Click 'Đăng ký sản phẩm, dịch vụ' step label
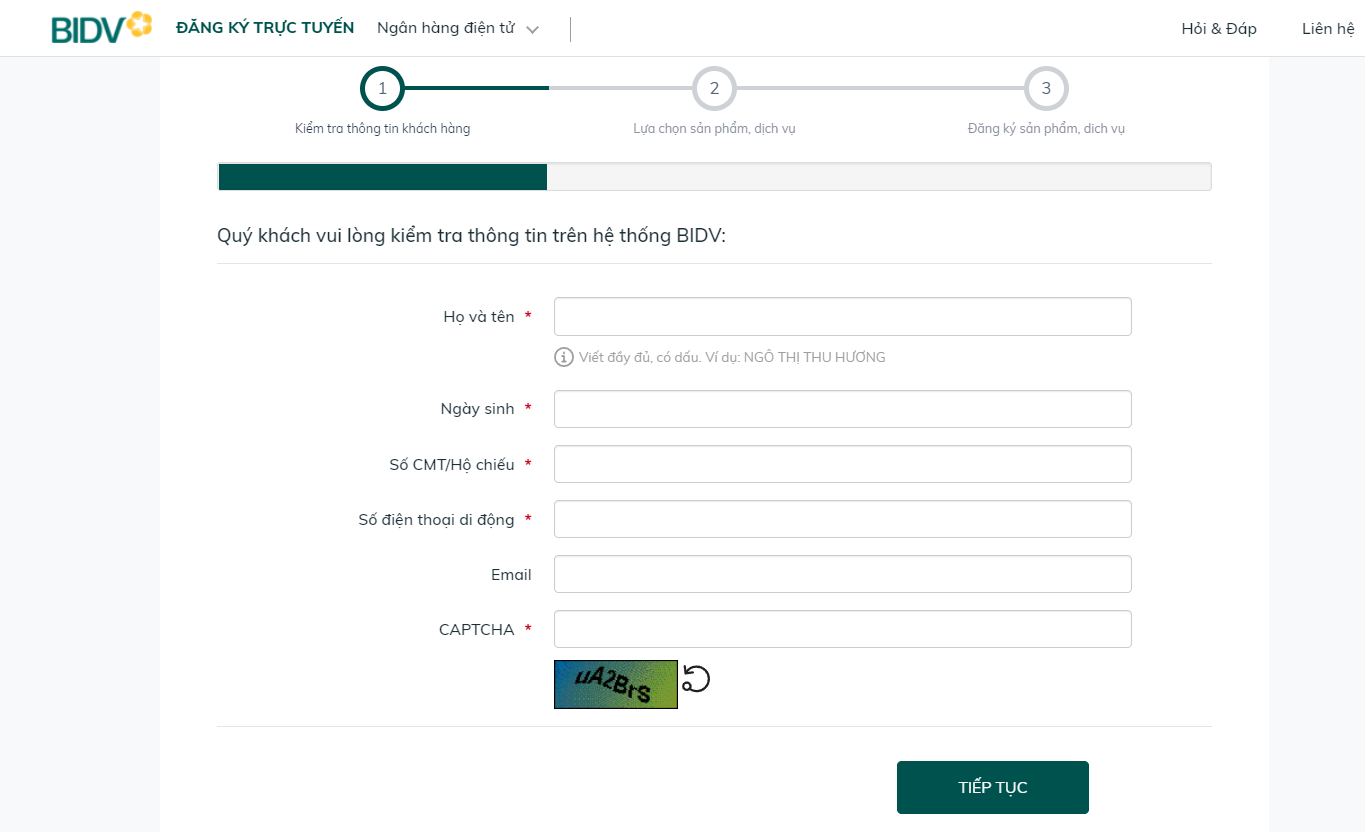Viewport: 1365px width, 832px height. [1046, 129]
